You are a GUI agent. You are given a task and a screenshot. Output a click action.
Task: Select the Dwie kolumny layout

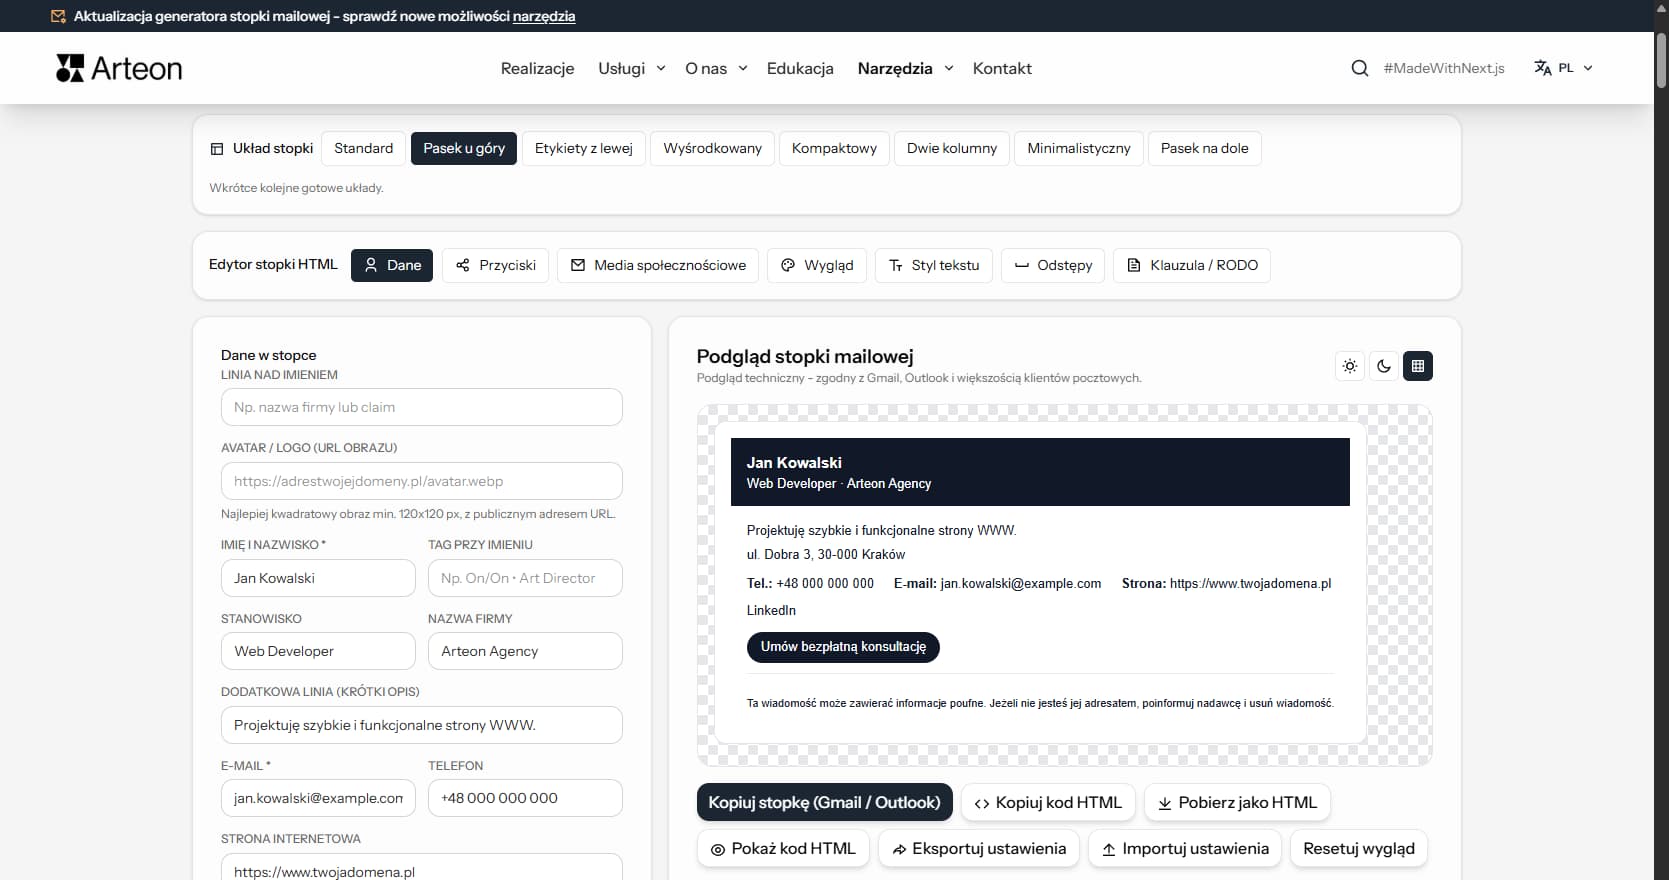(951, 148)
